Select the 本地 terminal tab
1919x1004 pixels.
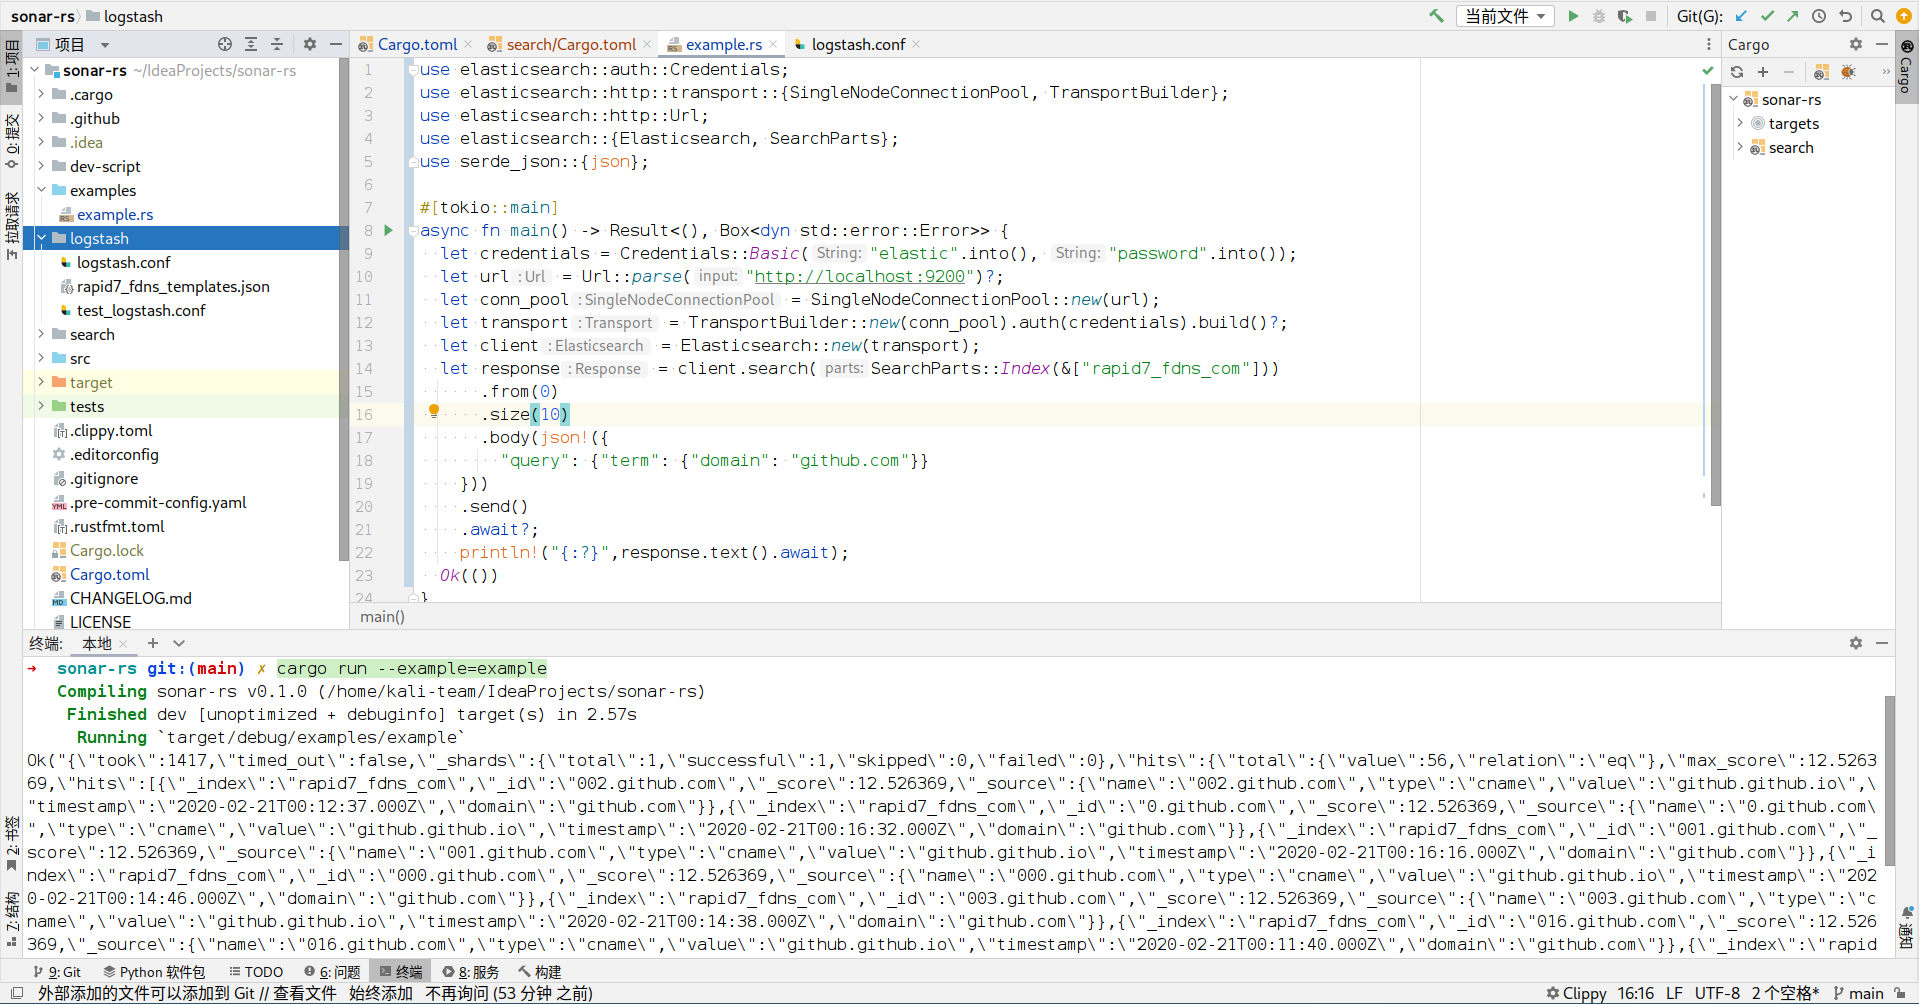click(x=97, y=643)
